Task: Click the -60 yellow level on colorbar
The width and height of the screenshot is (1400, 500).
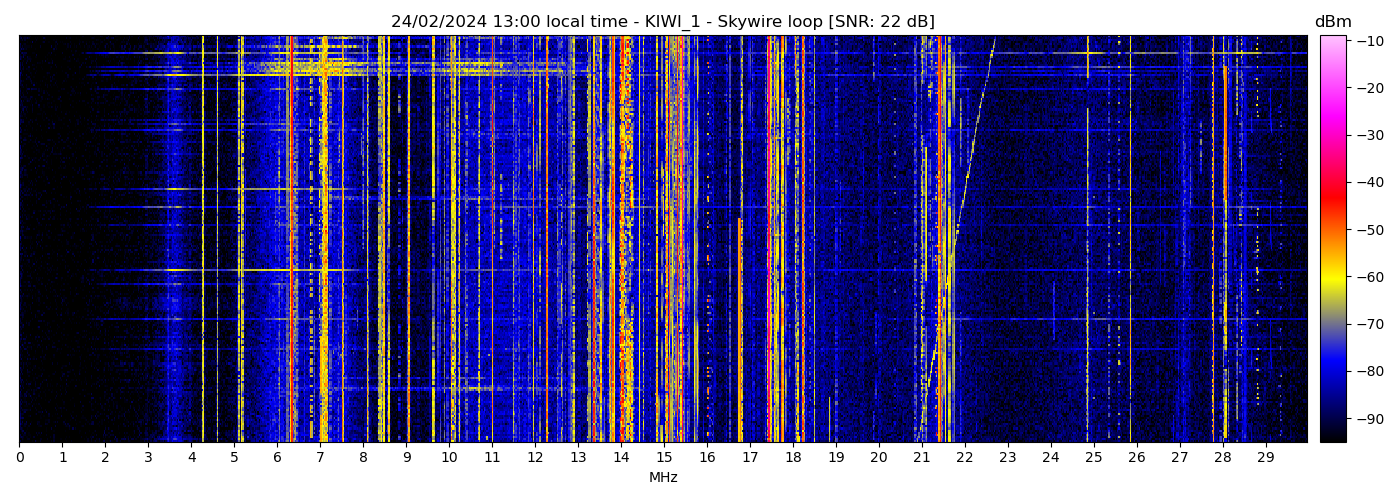Action: 1332,277
